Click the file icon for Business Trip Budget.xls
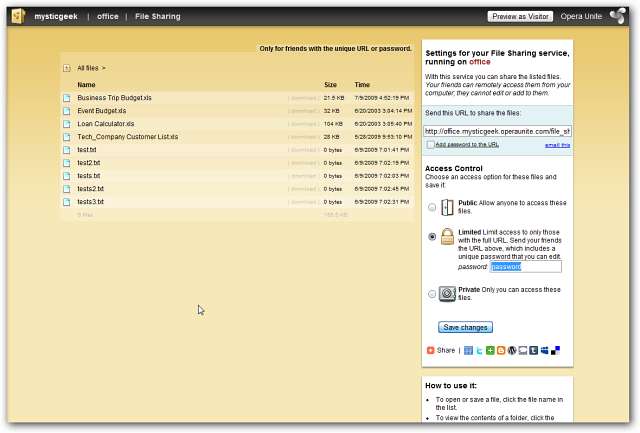Viewport: 640px width, 433px height. pyautogui.click(x=68, y=98)
